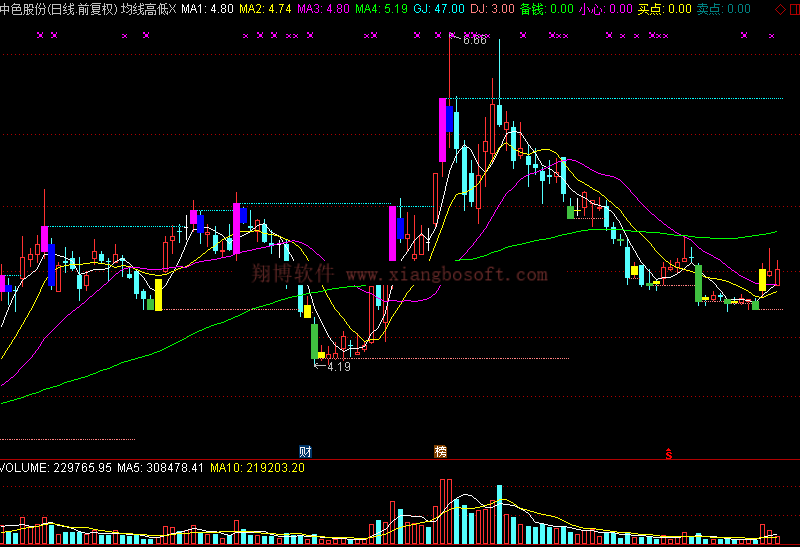Click the 4.19 low price annotation

pyautogui.click(x=339, y=366)
